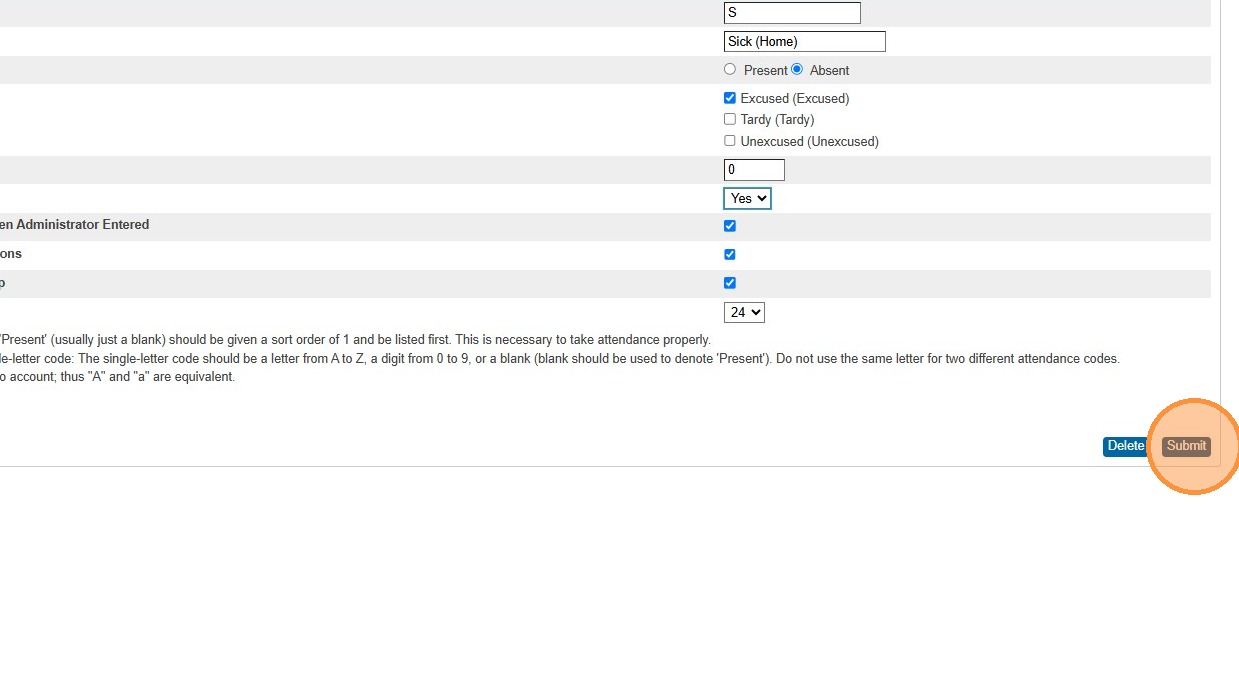
Task: Click the Sick (Home) text field
Action: click(805, 41)
